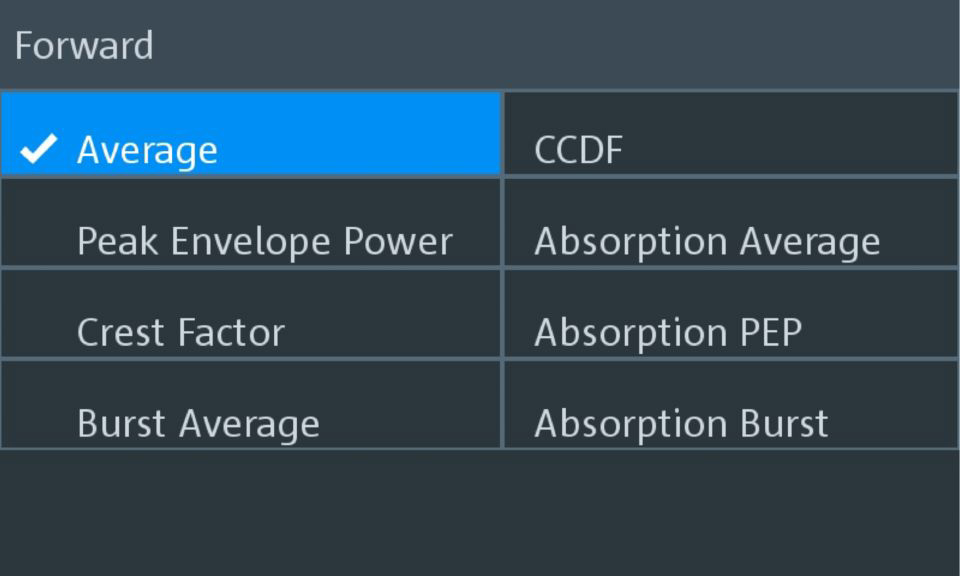Click the word Burst in Burst Average
The image size is (960, 576).
[122, 423]
